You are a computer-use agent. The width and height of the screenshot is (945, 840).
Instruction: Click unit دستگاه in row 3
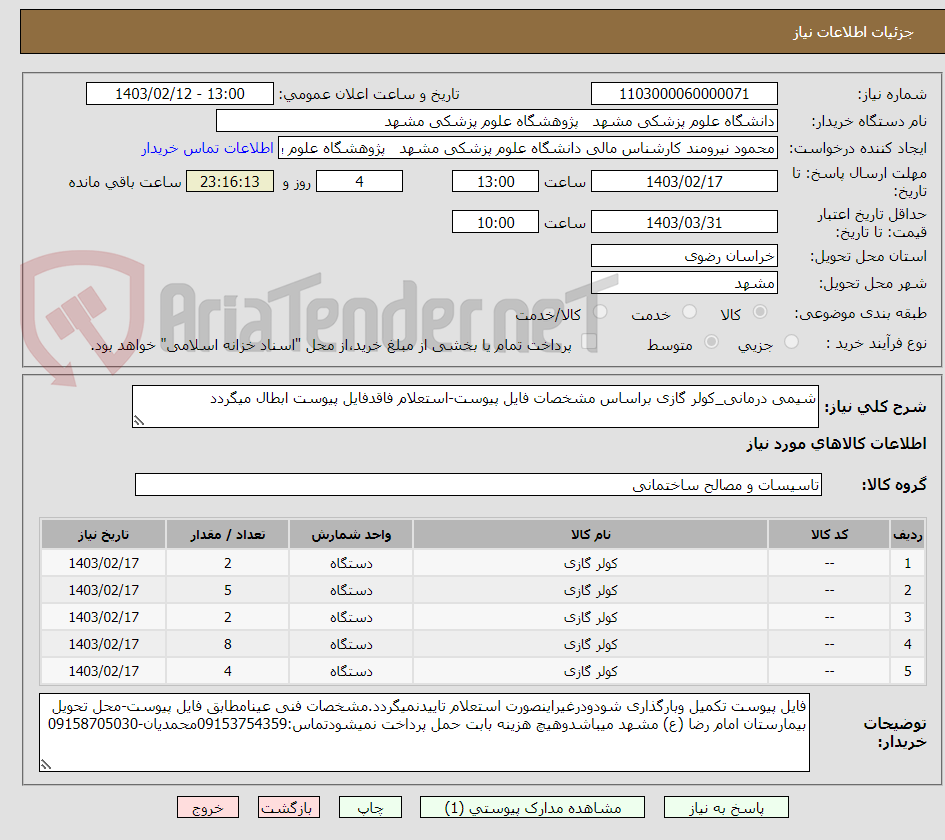click(351, 618)
